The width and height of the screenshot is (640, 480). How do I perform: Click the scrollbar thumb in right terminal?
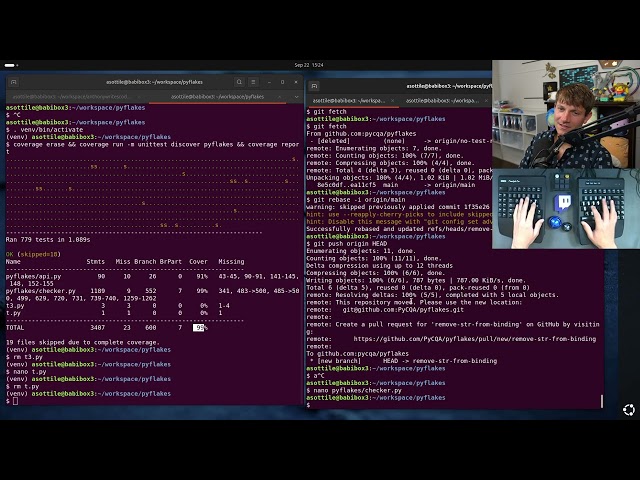pyautogui.click(x=602, y=401)
